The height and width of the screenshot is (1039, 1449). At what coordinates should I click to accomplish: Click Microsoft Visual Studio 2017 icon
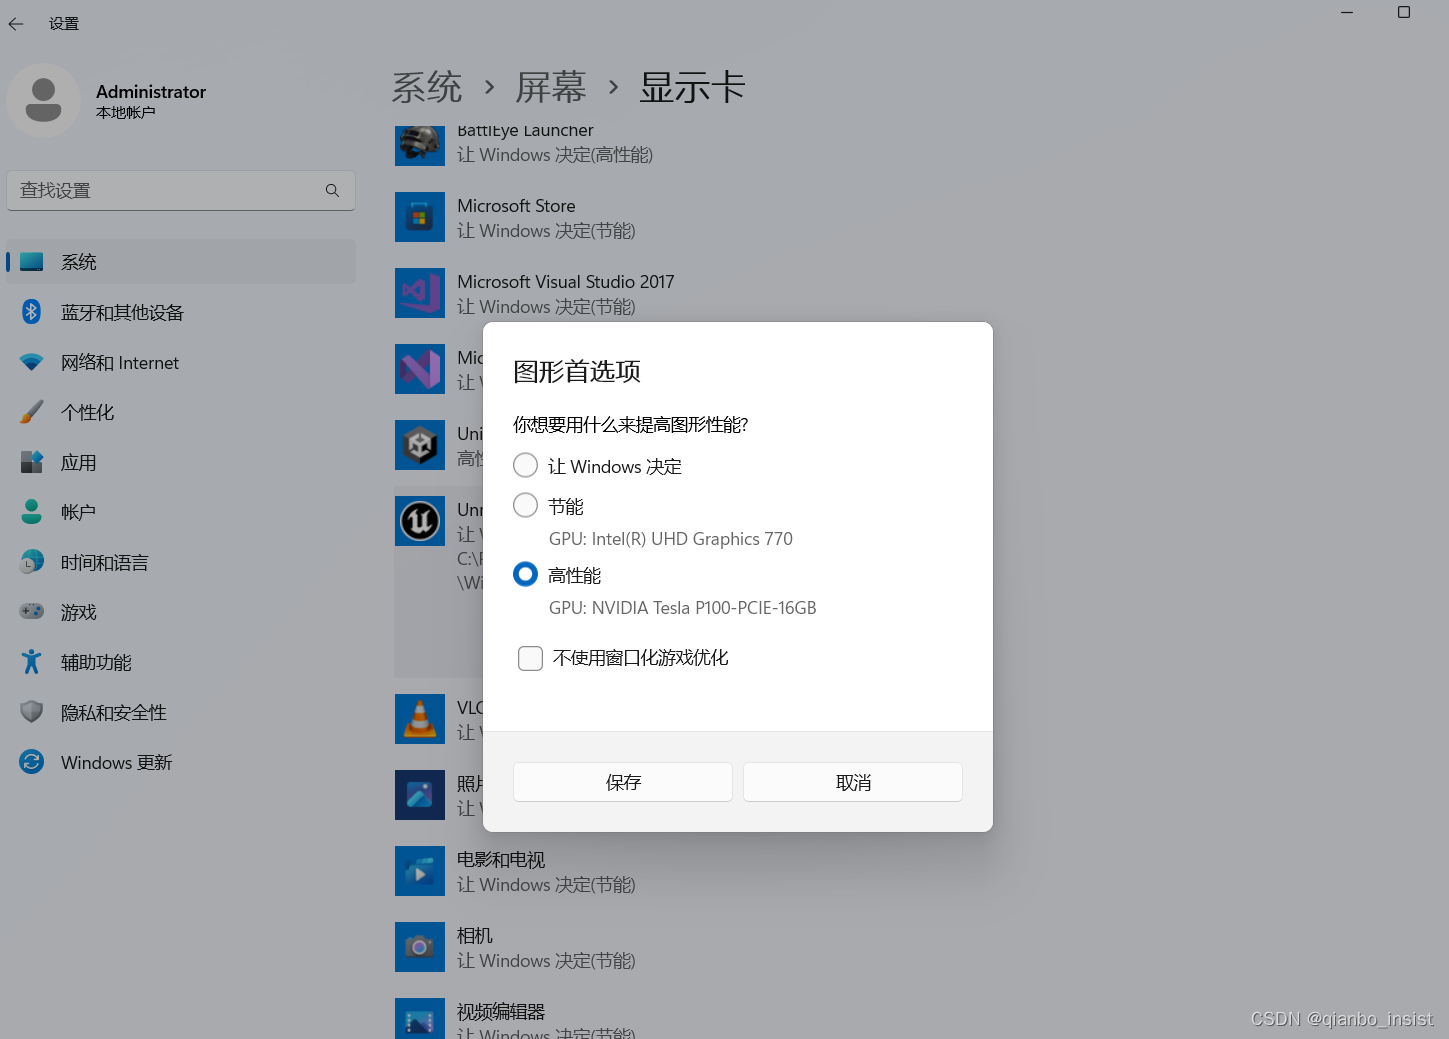(420, 293)
